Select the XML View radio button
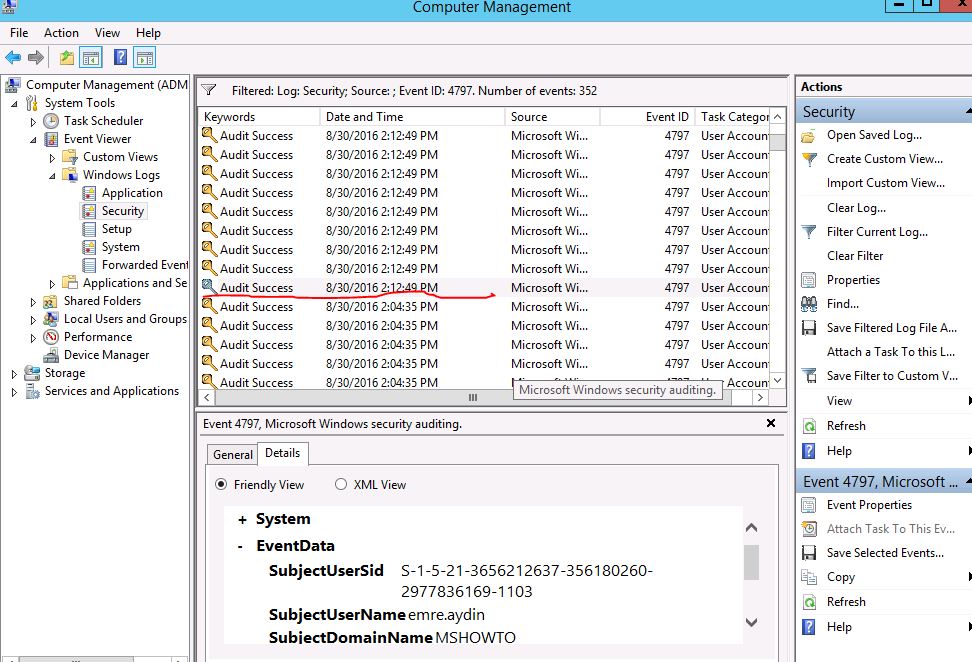Screen dimensions: 972x662 341,485
